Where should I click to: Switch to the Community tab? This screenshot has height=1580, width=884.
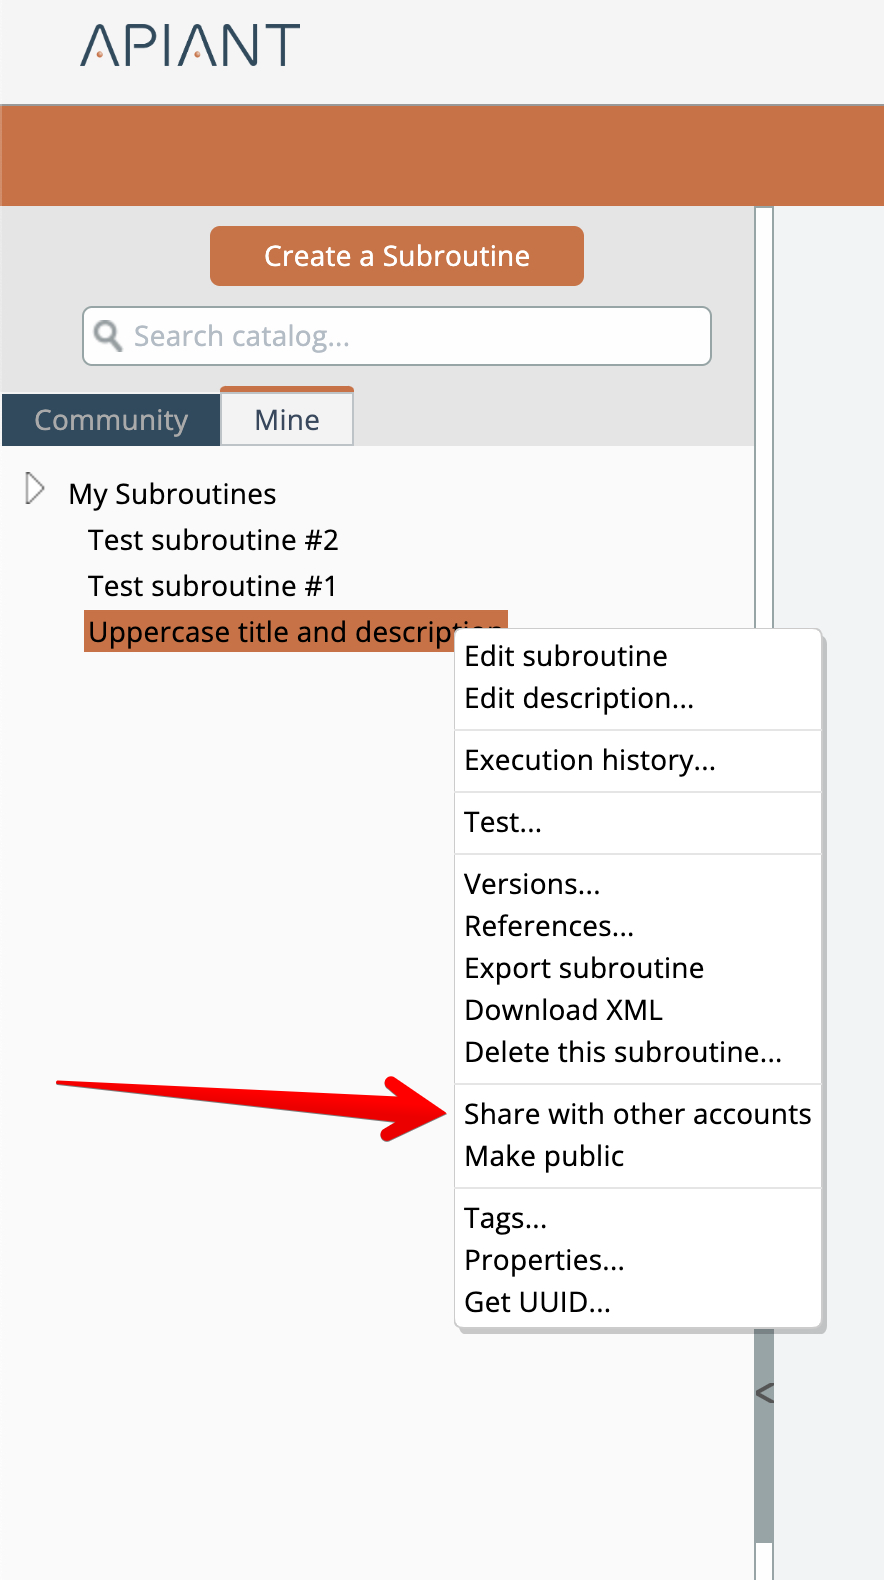111,420
